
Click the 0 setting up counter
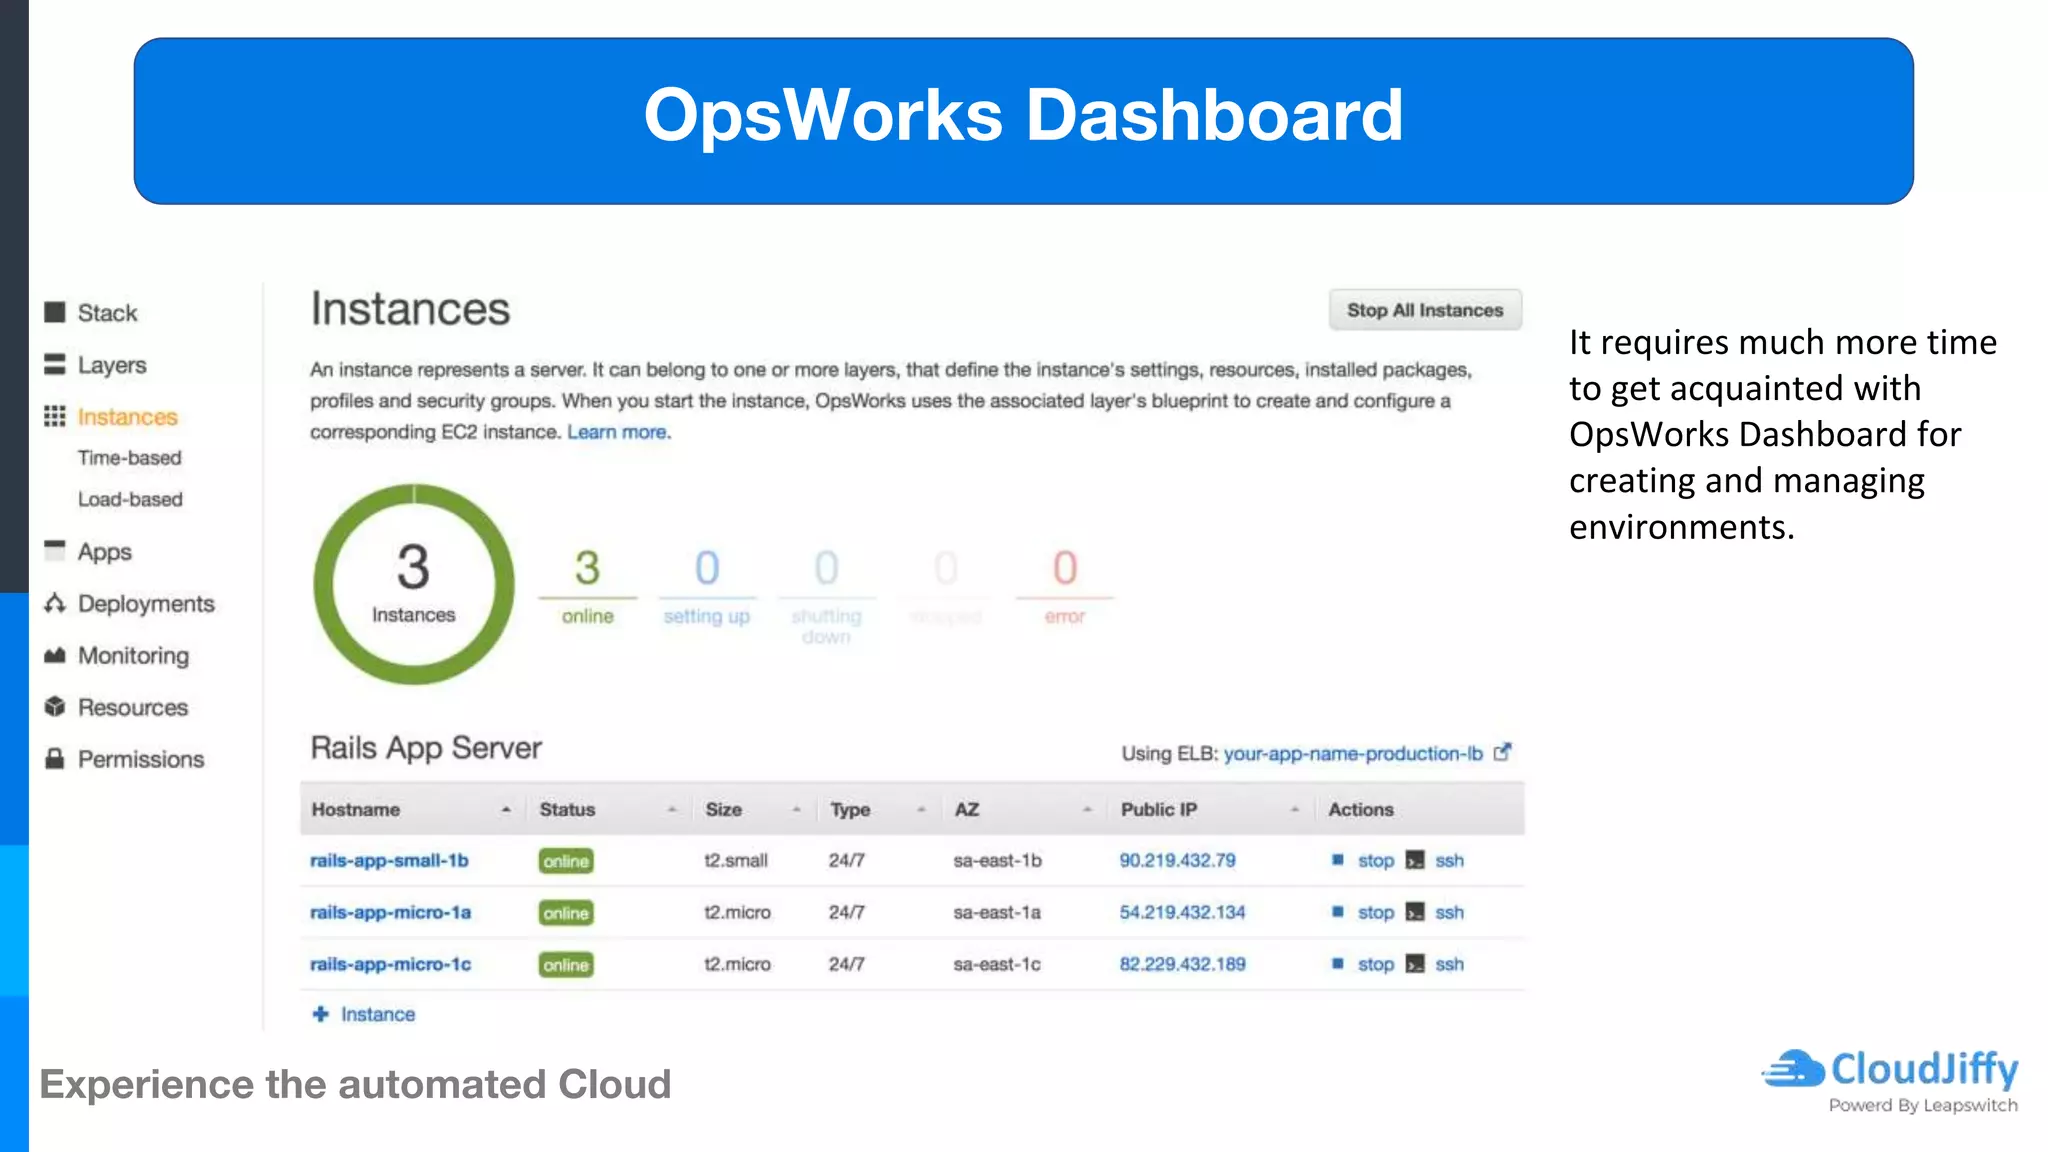click(x=706, y=585)
